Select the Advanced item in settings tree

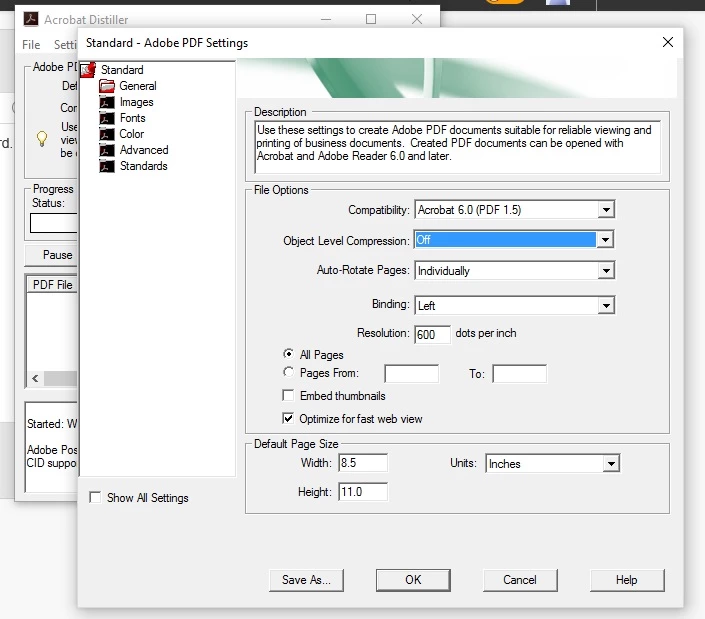[144, 150]
